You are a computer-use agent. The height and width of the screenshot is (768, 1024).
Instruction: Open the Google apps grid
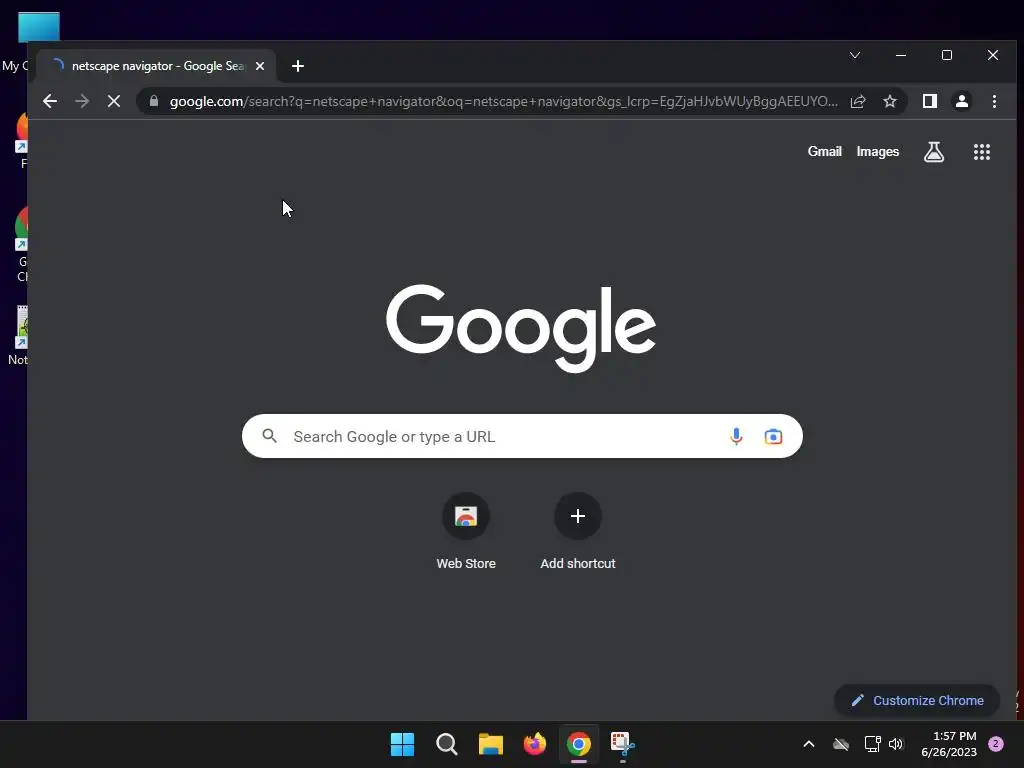click(x=982, y=152)
